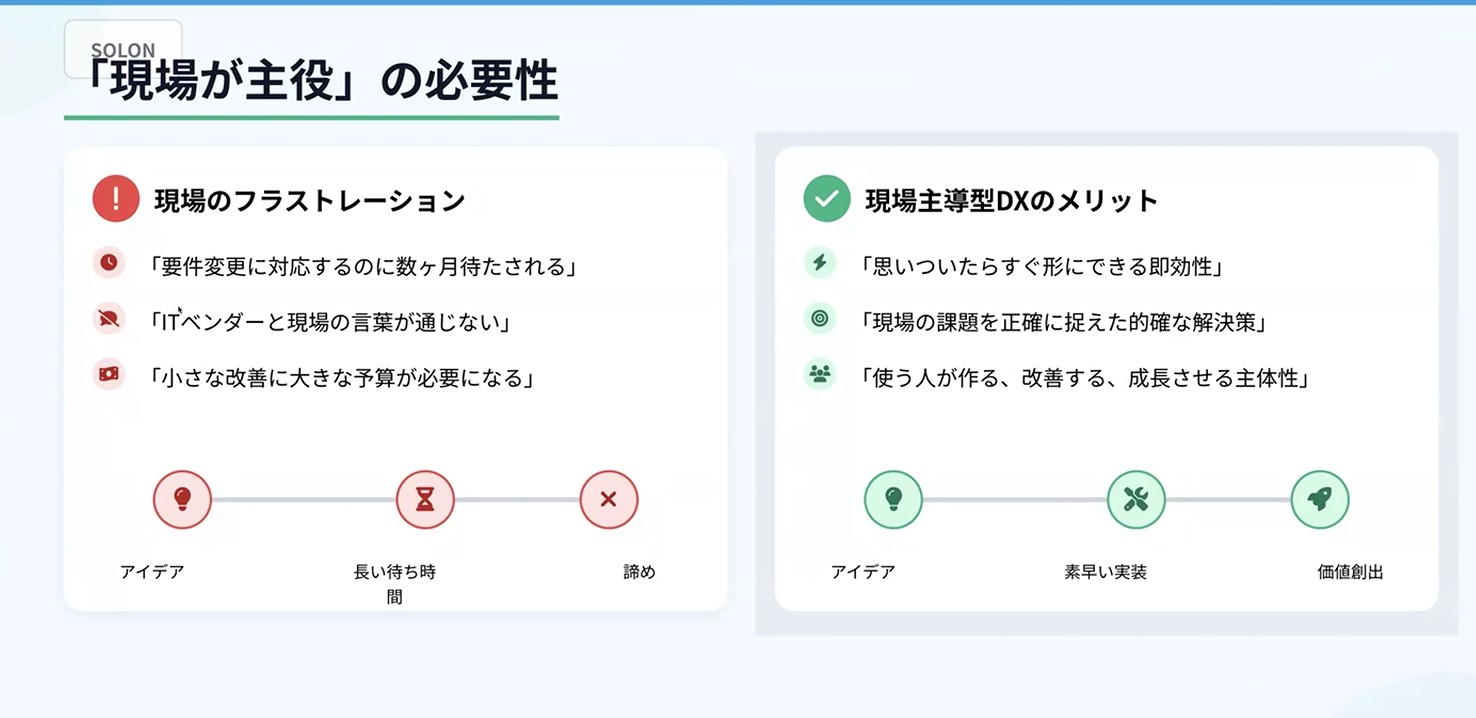Click the green rocket 価値創出 circle
Viewport: 1476px width, 718px height.
[1320, 499]
